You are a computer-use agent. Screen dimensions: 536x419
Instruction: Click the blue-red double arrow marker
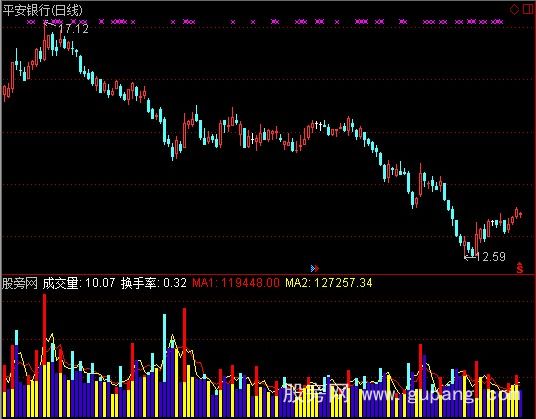tap(315, 269)
